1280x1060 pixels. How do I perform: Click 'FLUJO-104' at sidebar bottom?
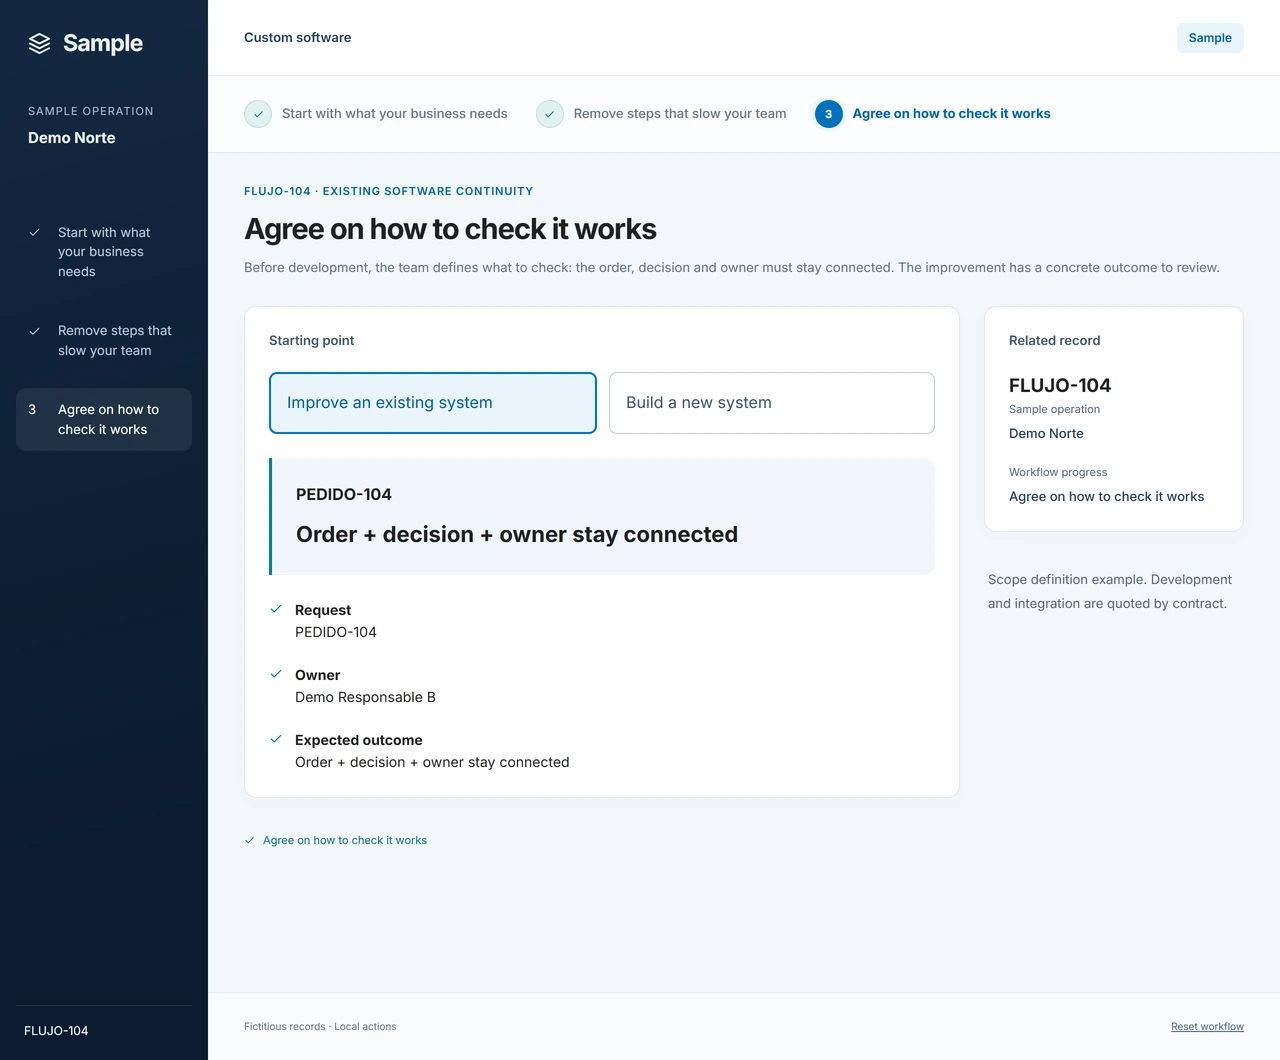click(56, 1031)
